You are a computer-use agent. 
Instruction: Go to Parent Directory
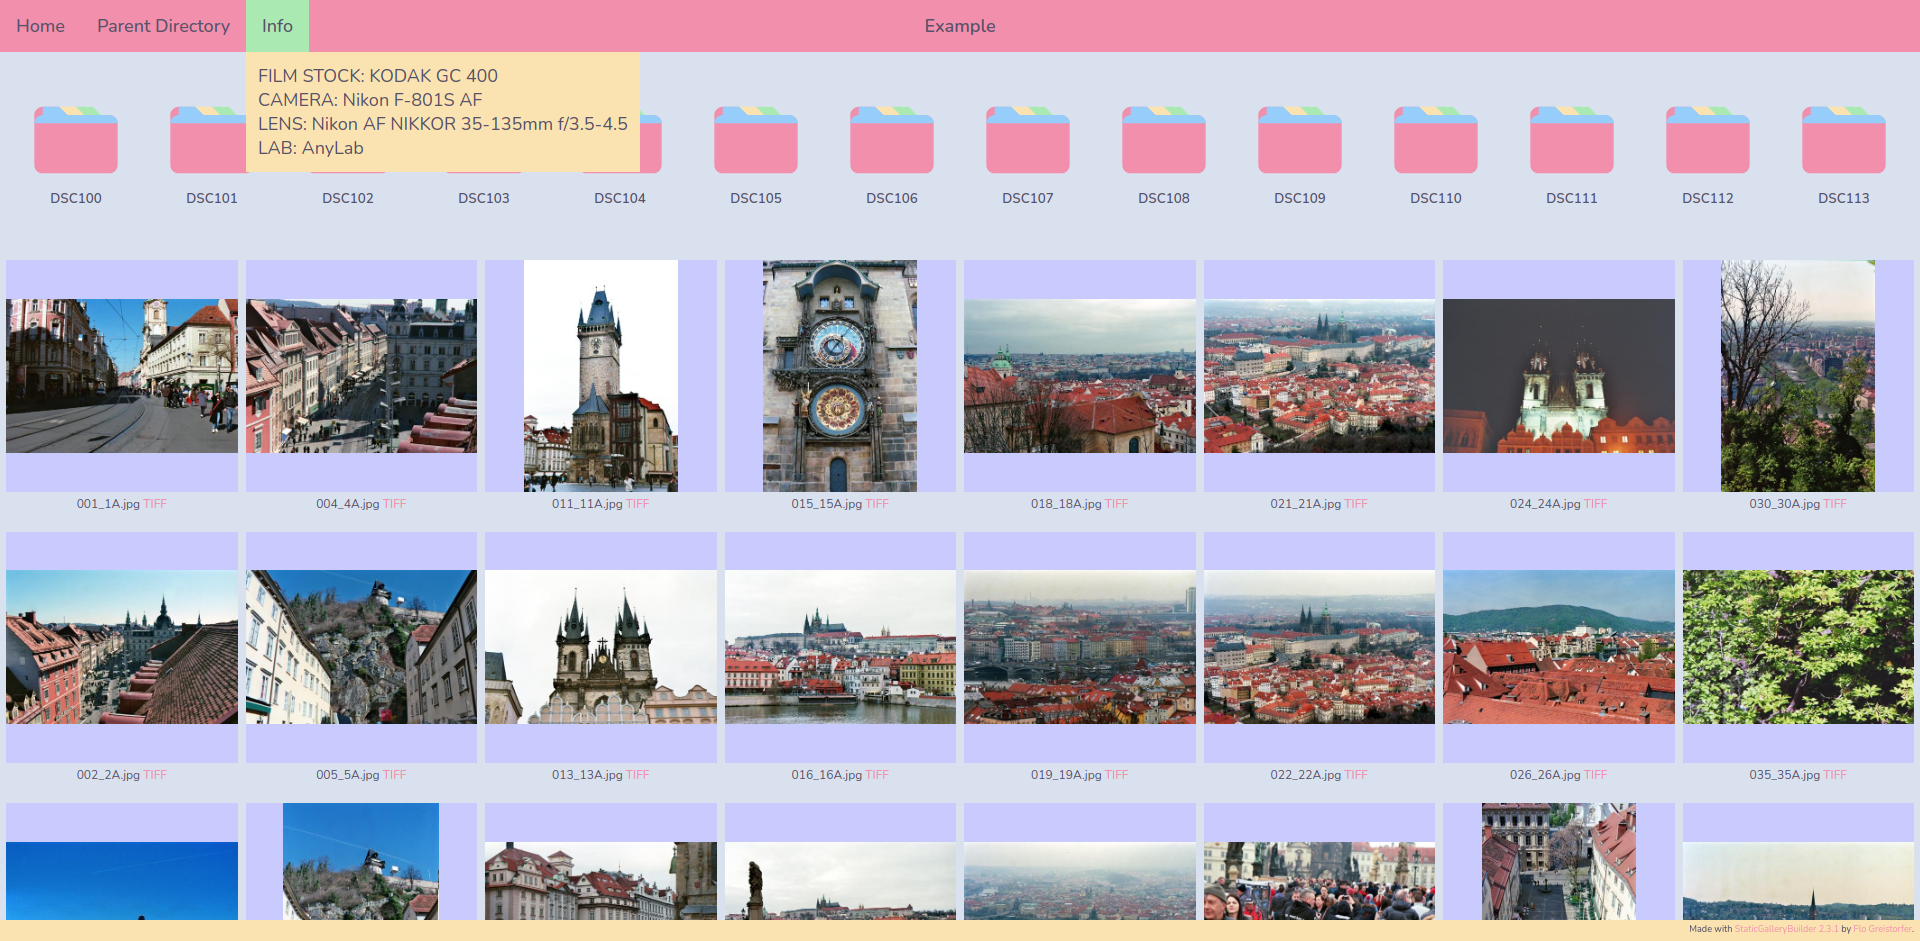(163, 26)
